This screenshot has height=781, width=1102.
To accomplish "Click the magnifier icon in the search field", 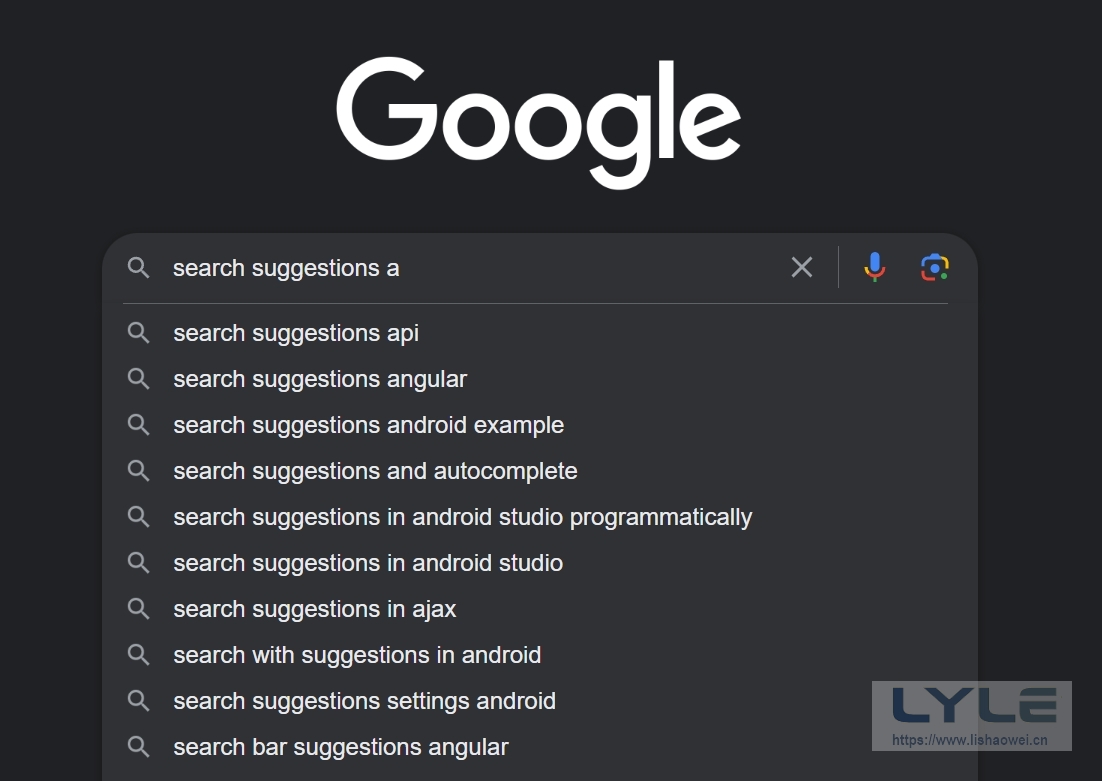I will point(138,267).
